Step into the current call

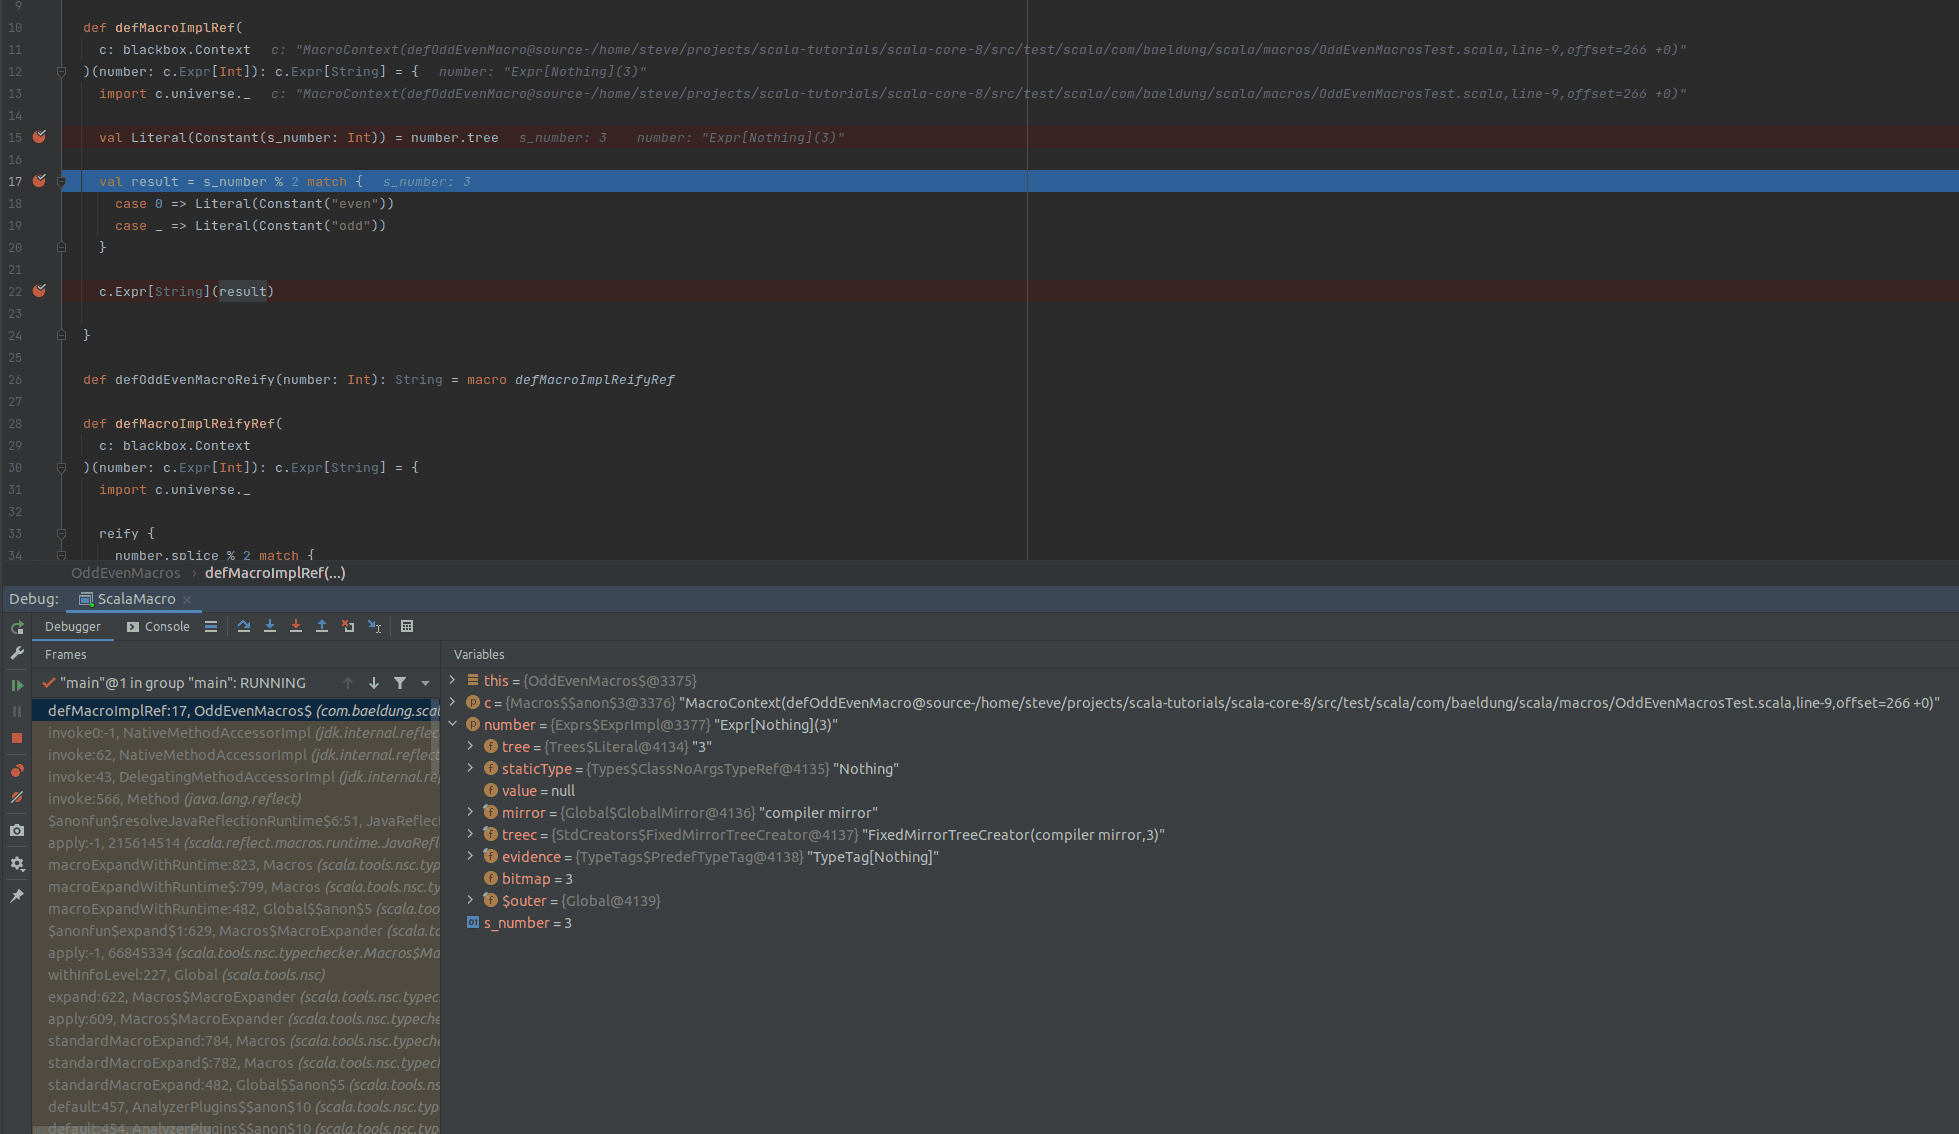pos(270,626)
